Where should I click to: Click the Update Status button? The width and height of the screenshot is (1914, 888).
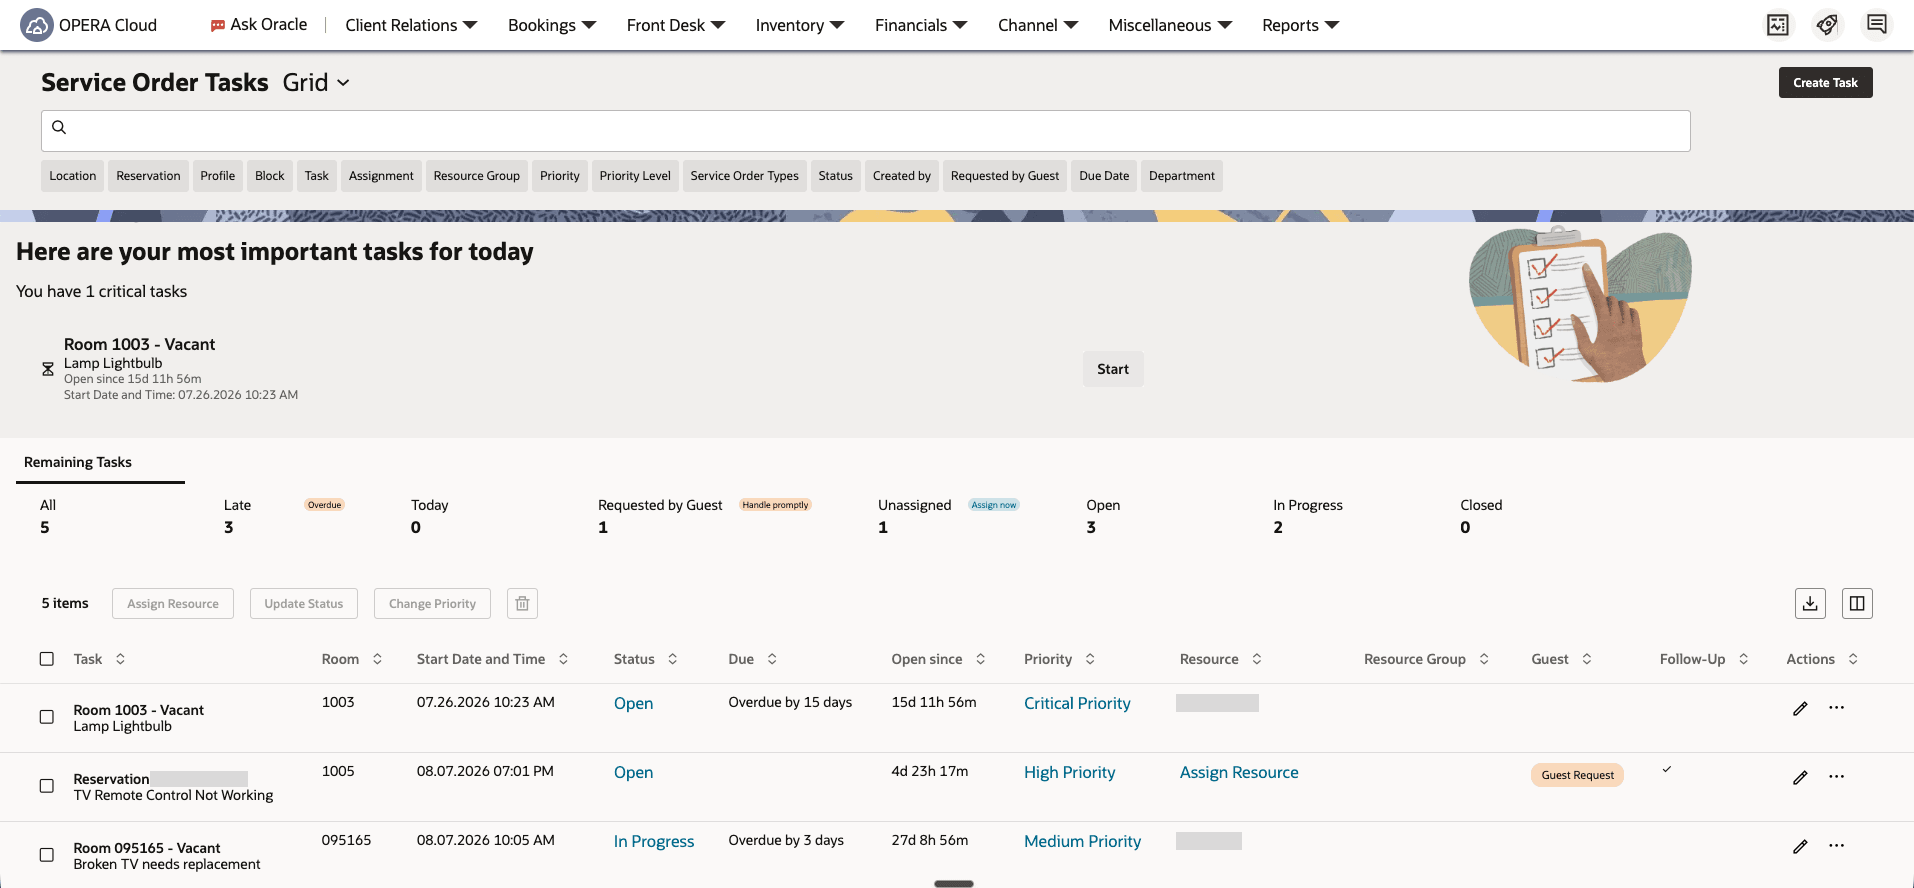coord(304,603)
